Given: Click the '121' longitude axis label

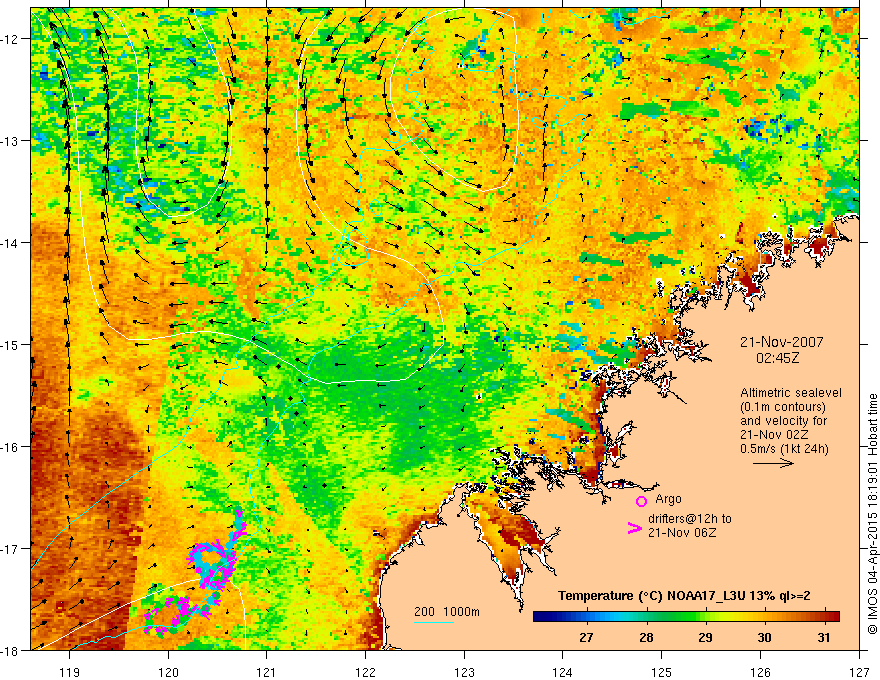Looking at the screenshot, I should (x=267, y=672).
